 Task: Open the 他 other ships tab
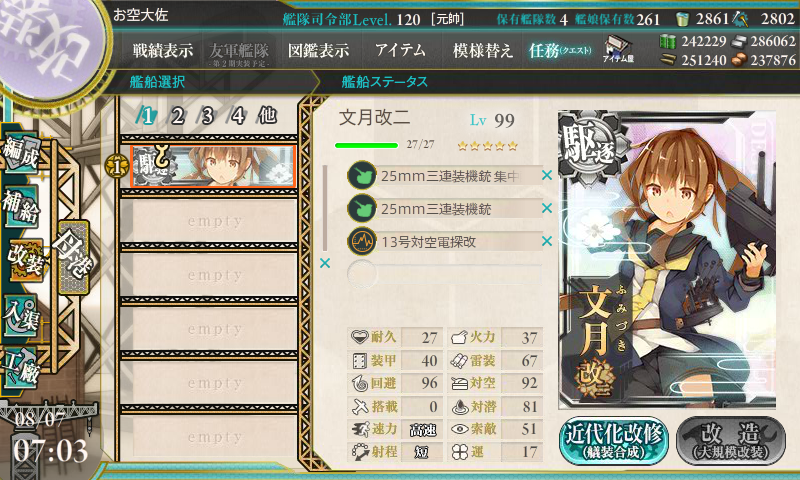(x=267, y=115)
